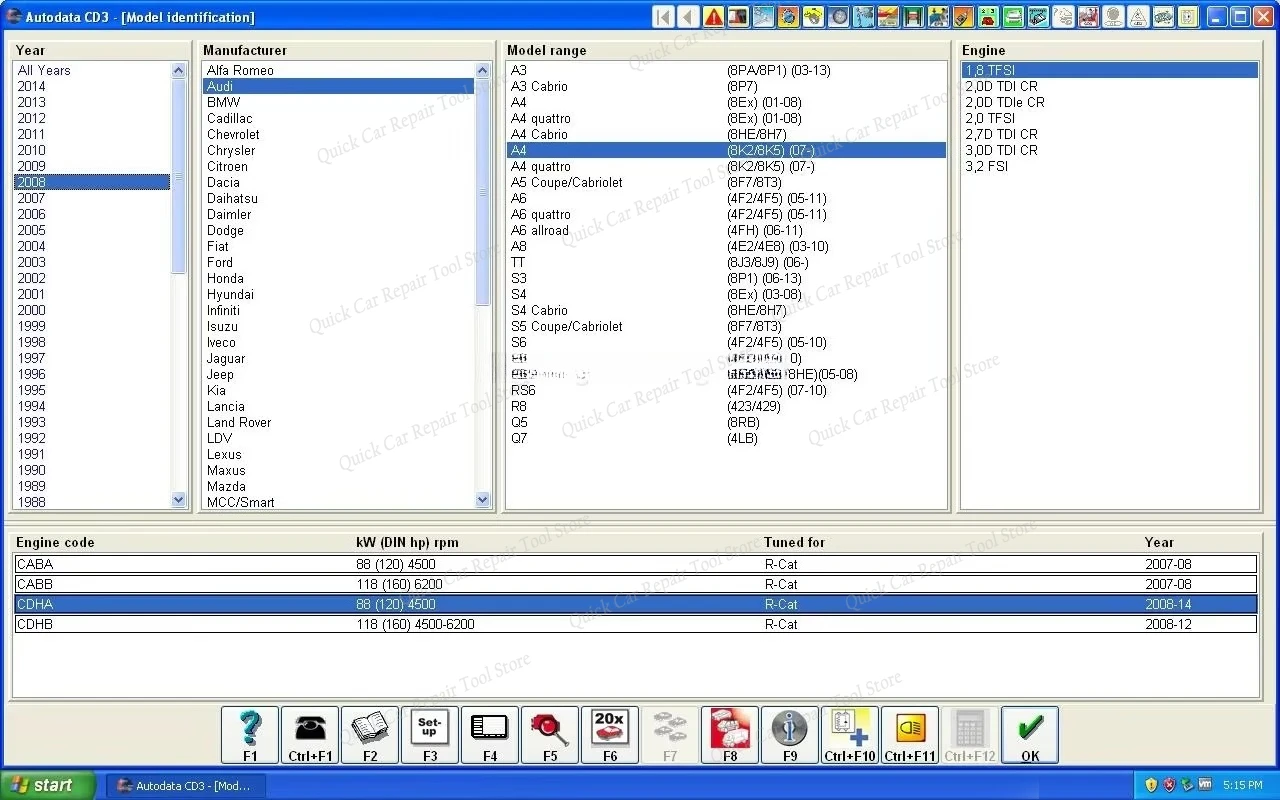Click the Manufacturer list scroll-down arrow
The image size is (1280, 800).
[x=482, y=500]
